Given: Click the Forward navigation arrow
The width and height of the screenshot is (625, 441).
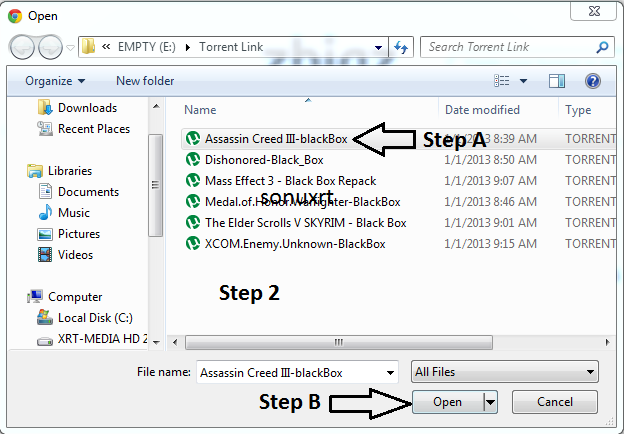Looking at the screenshot, I should [50, 47].
